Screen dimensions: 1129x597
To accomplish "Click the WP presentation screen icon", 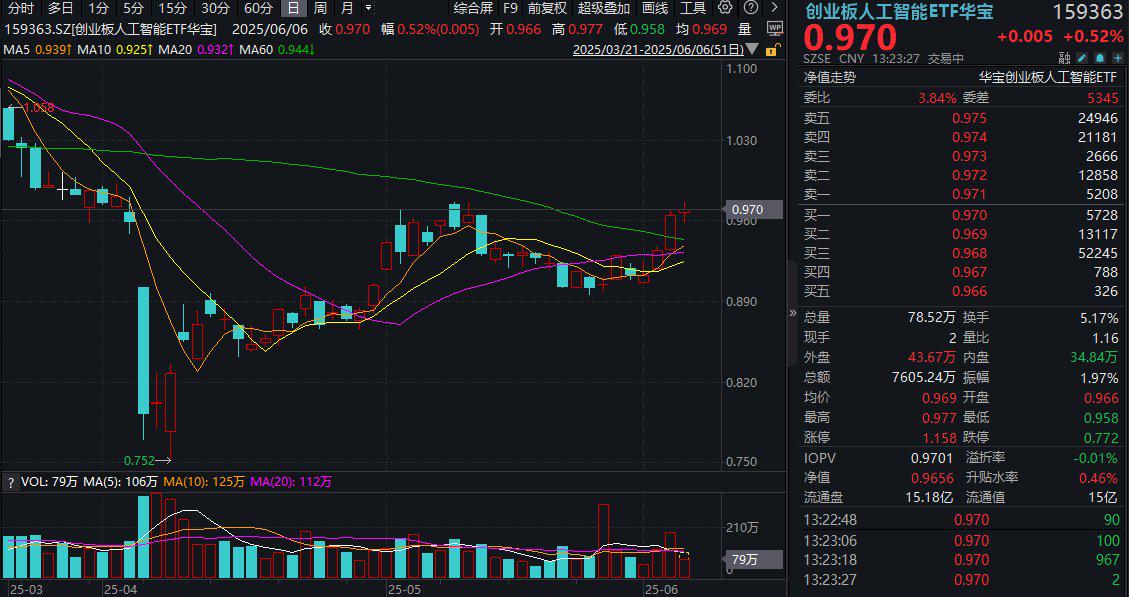I will coord(775,29).
